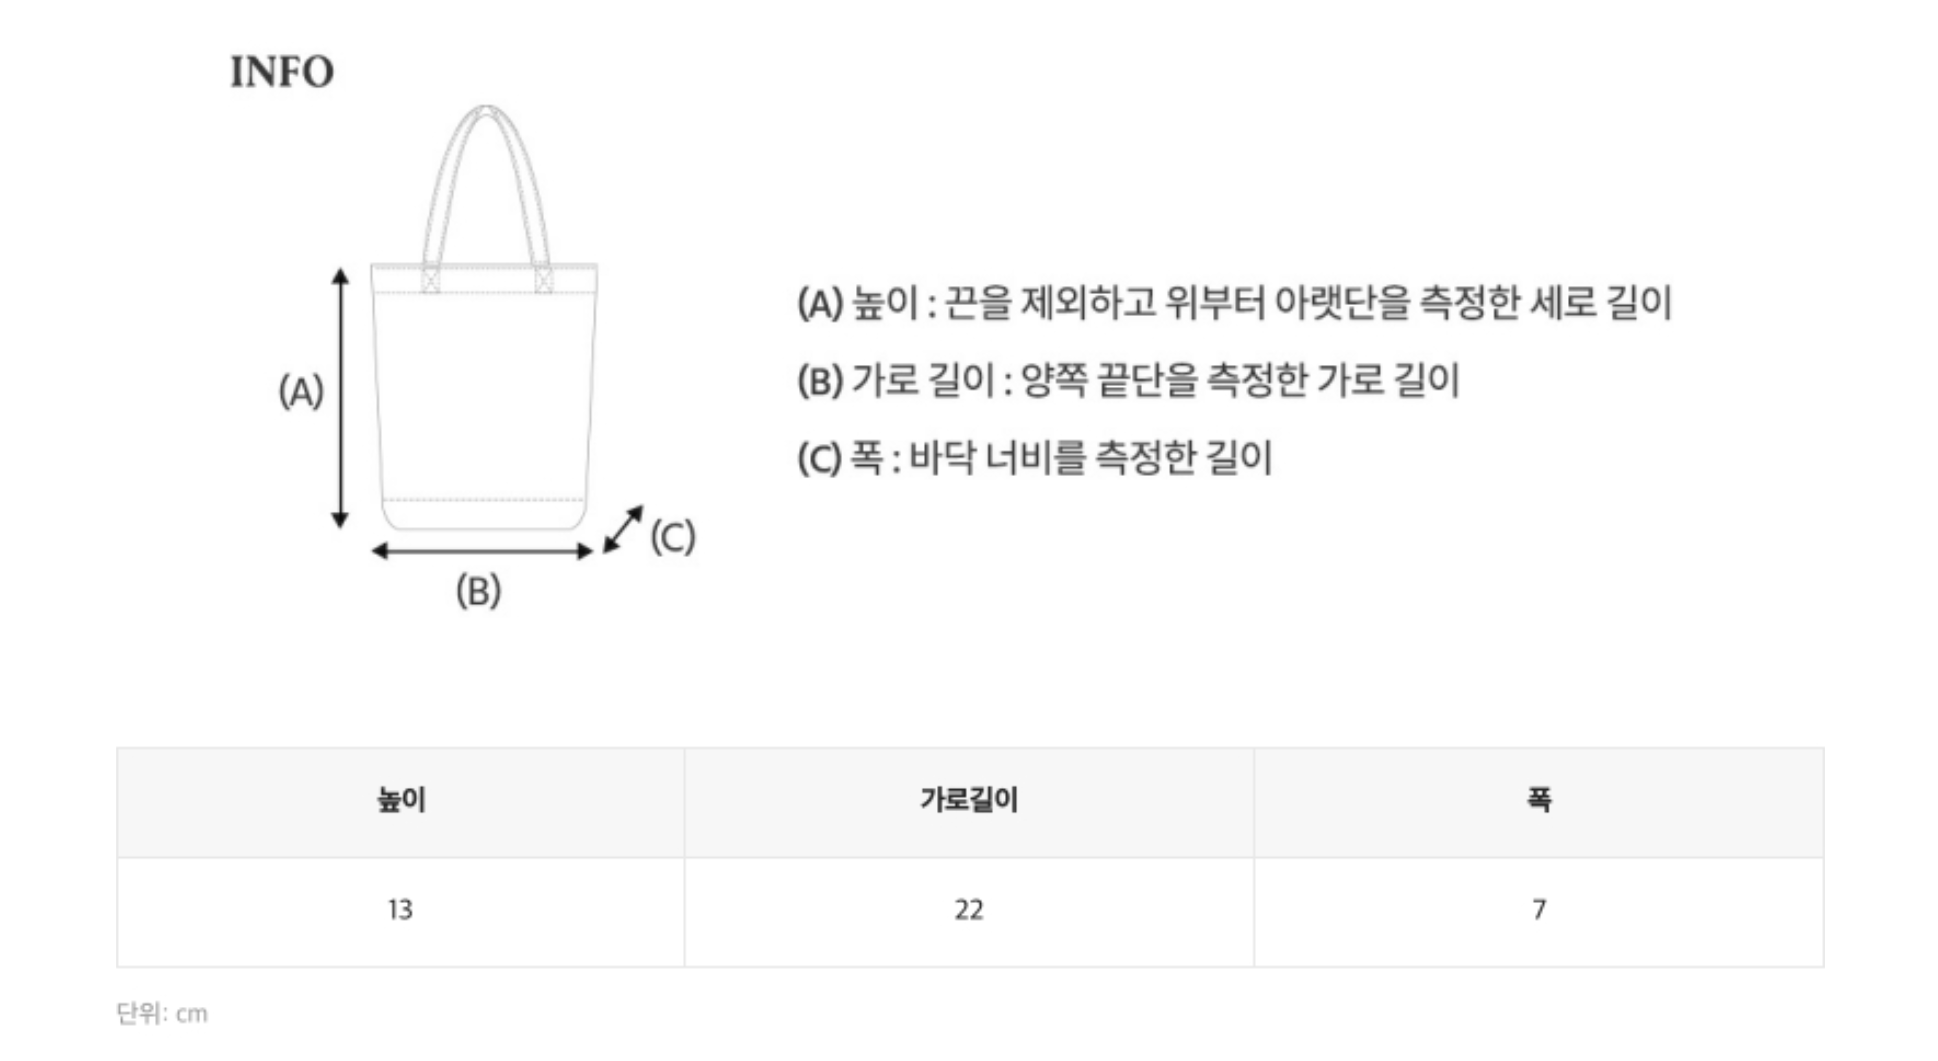This screenshot has width=1938, height=1061.
Task: Click the tote bag diagram body
Action: tap(484, 400)
